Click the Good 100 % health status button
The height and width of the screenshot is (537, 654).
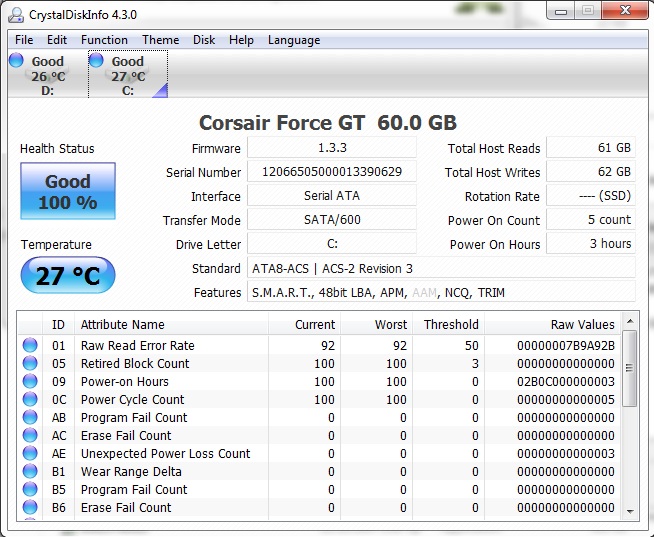[68, 191]
